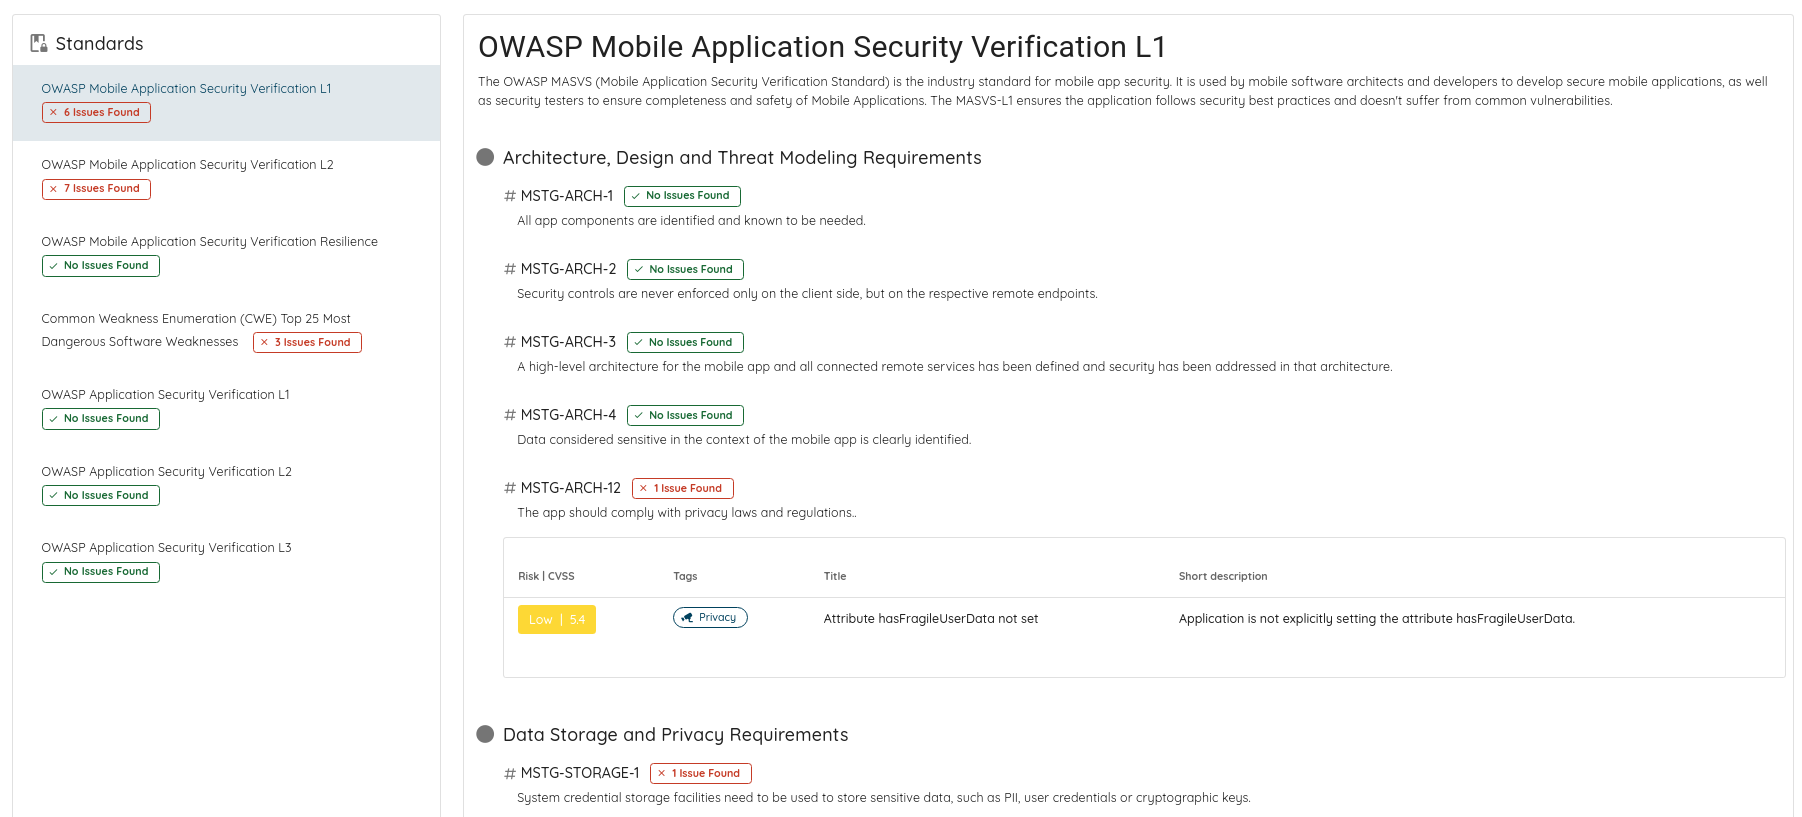This screenshot has width=1802, height=817.
Task: Open OWASP Mobile Application Security Verification L2
Action: pos(187,164)
